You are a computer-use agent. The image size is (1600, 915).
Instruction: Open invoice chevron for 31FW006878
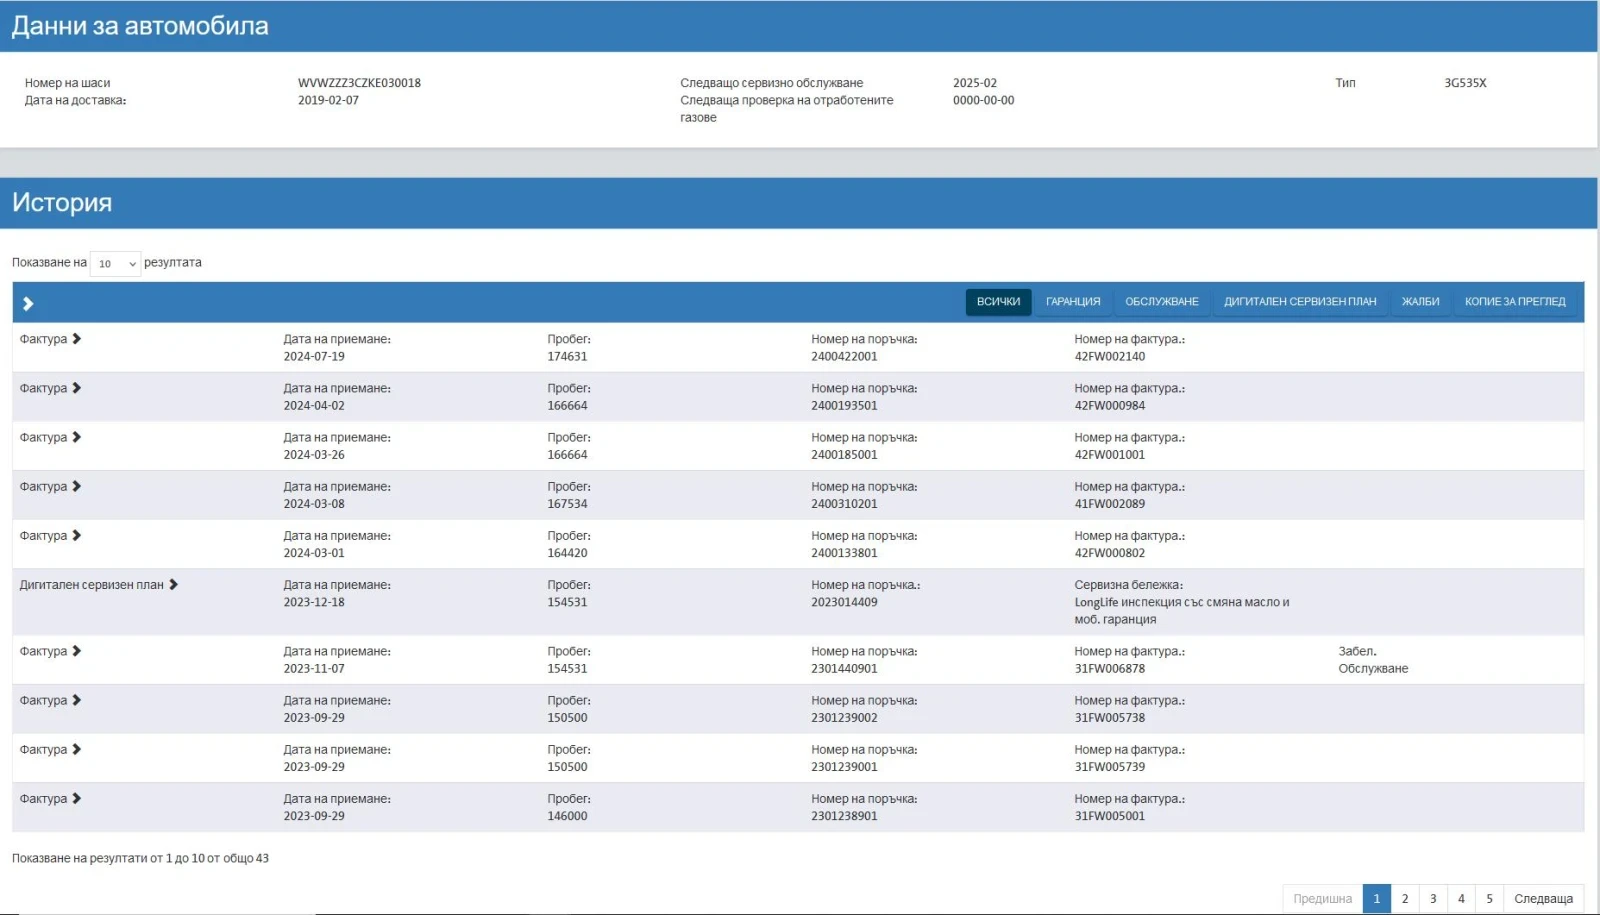[77, 651]
